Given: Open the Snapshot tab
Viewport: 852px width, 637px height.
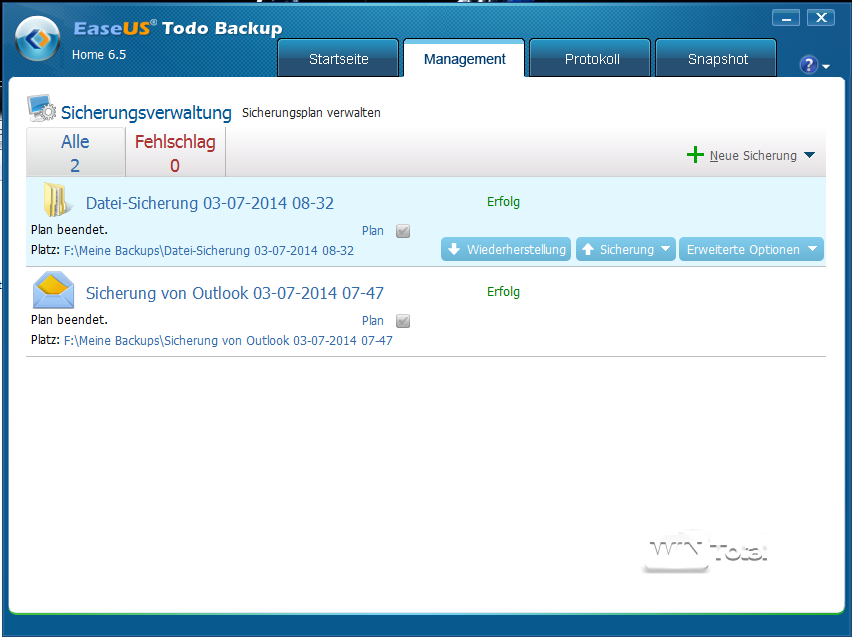Looking at the screenshot, I should pyautogui.click(x=717, y=58).
